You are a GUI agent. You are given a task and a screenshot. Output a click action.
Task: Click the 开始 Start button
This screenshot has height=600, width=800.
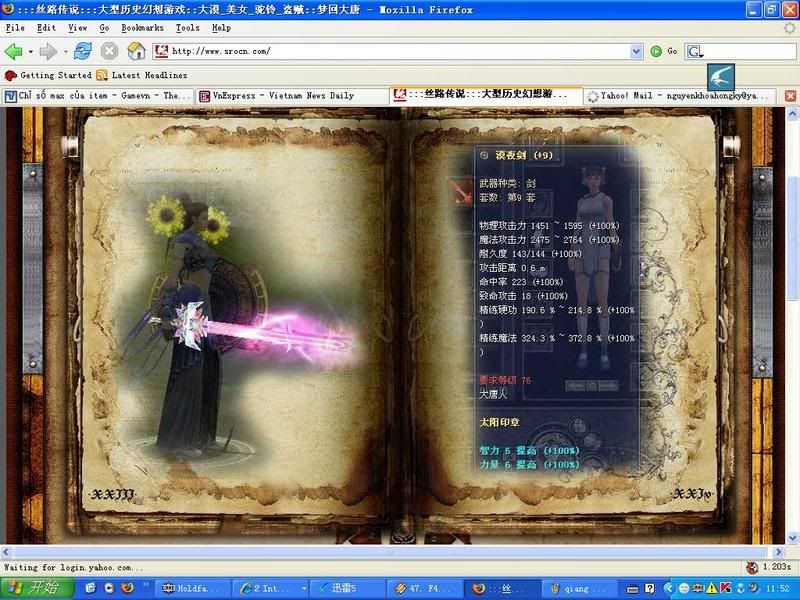pos(37,588)
